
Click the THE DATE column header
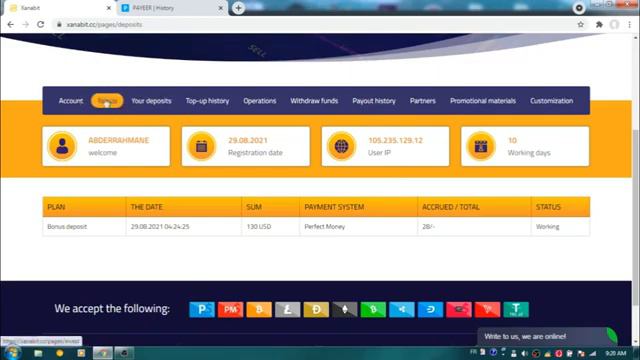(x=184, y=207)
